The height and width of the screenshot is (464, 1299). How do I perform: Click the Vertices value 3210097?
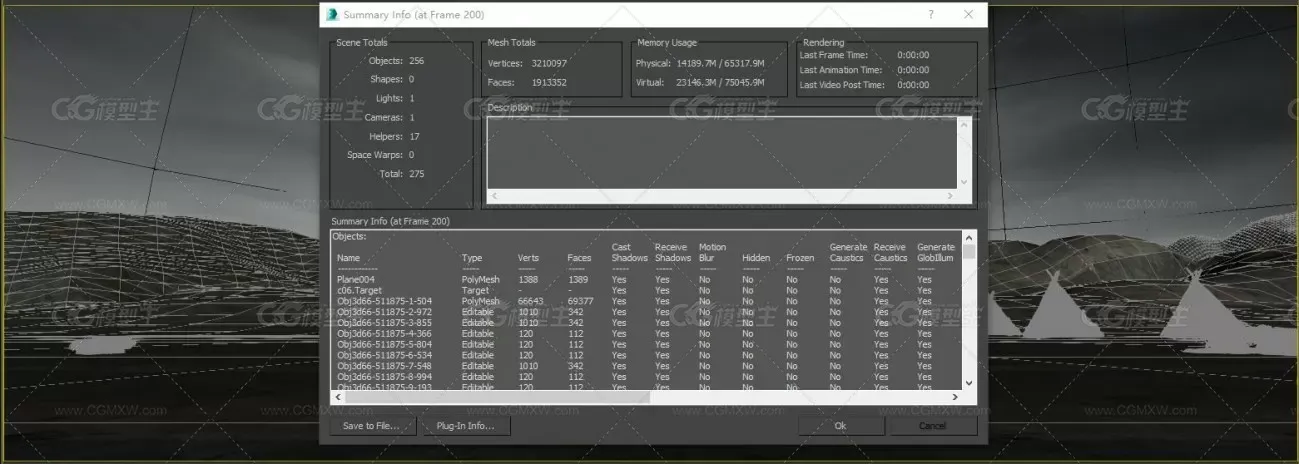tap(549, 64)
